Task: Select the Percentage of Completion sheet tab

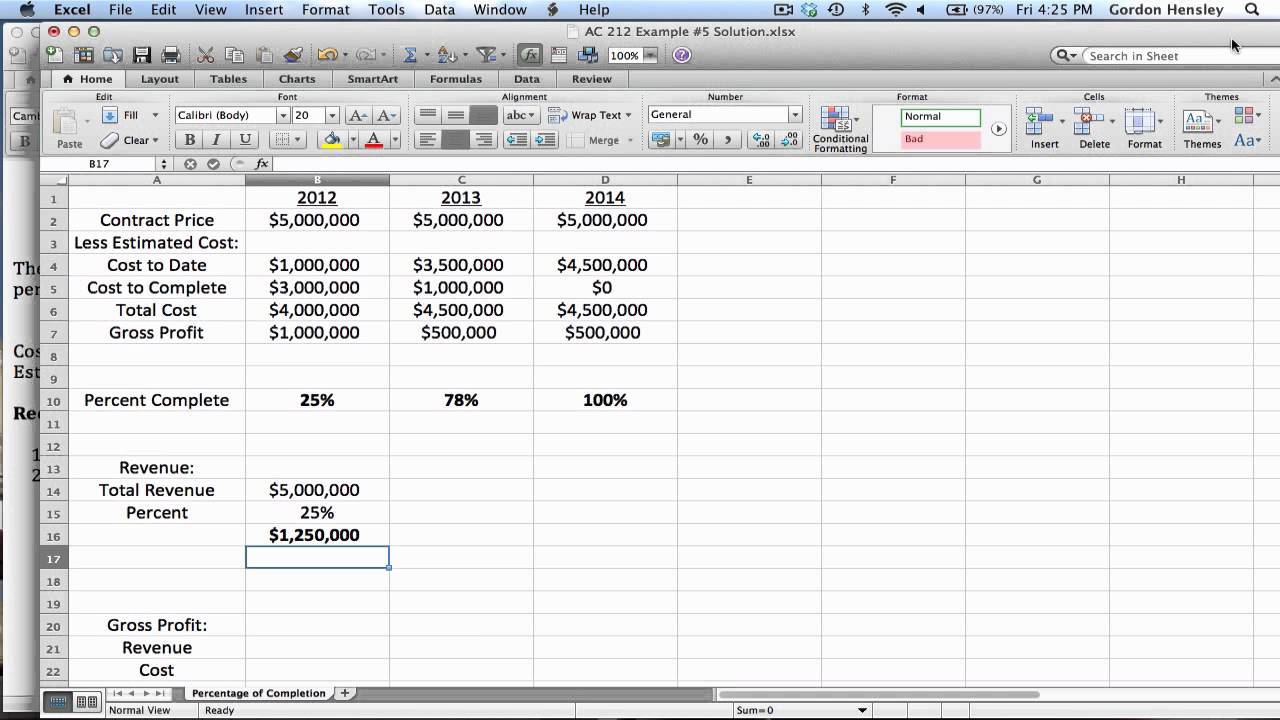Action: [x=258, y=692]
